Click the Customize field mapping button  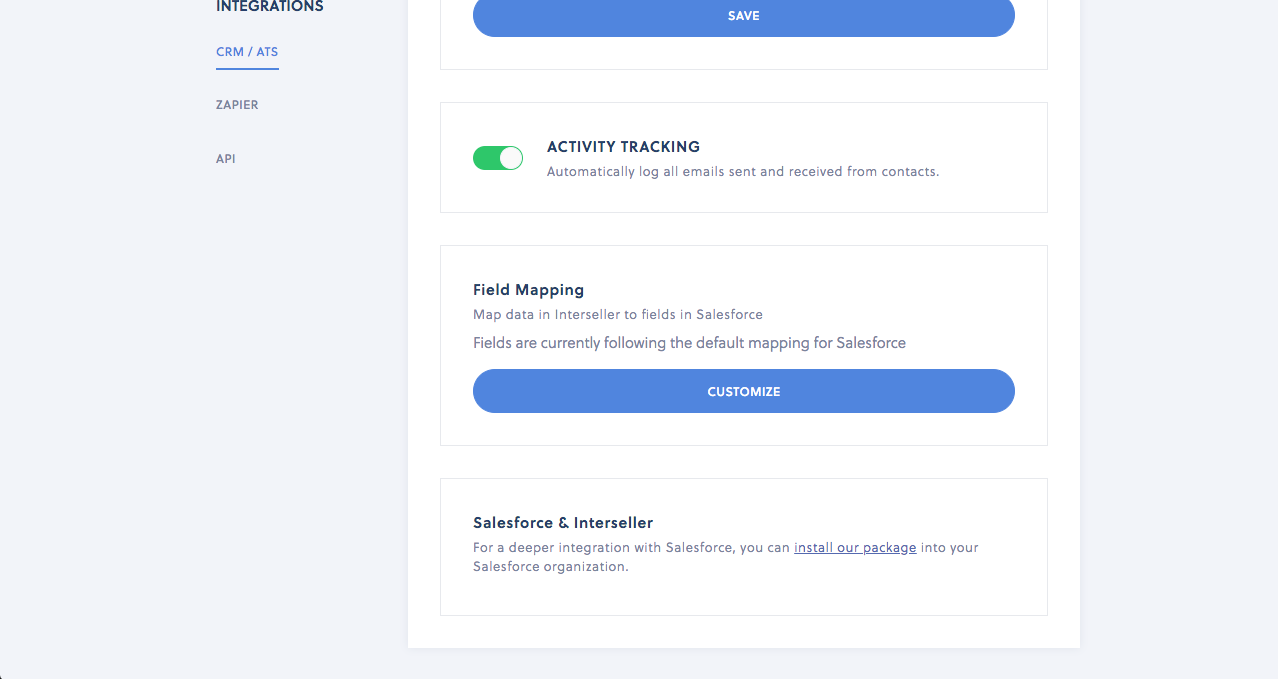click(743, 391)
